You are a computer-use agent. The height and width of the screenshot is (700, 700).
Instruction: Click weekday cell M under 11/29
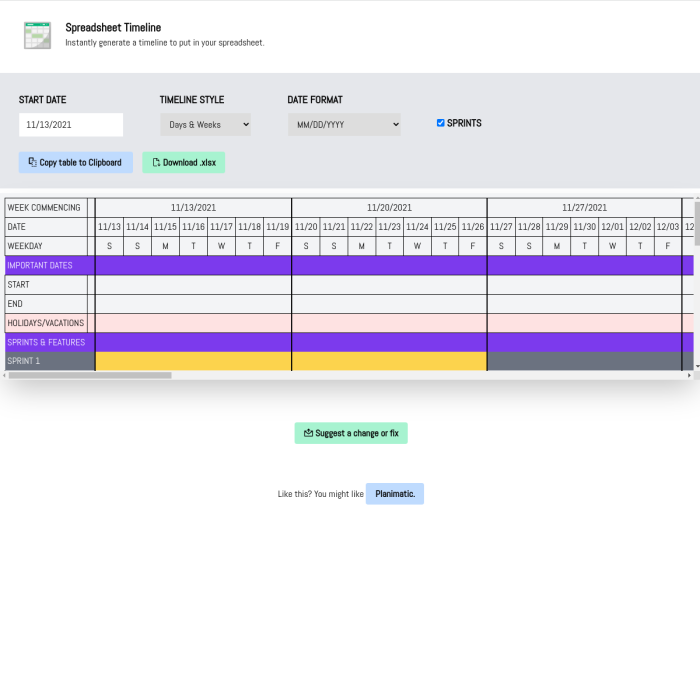[x=557, y=246]
